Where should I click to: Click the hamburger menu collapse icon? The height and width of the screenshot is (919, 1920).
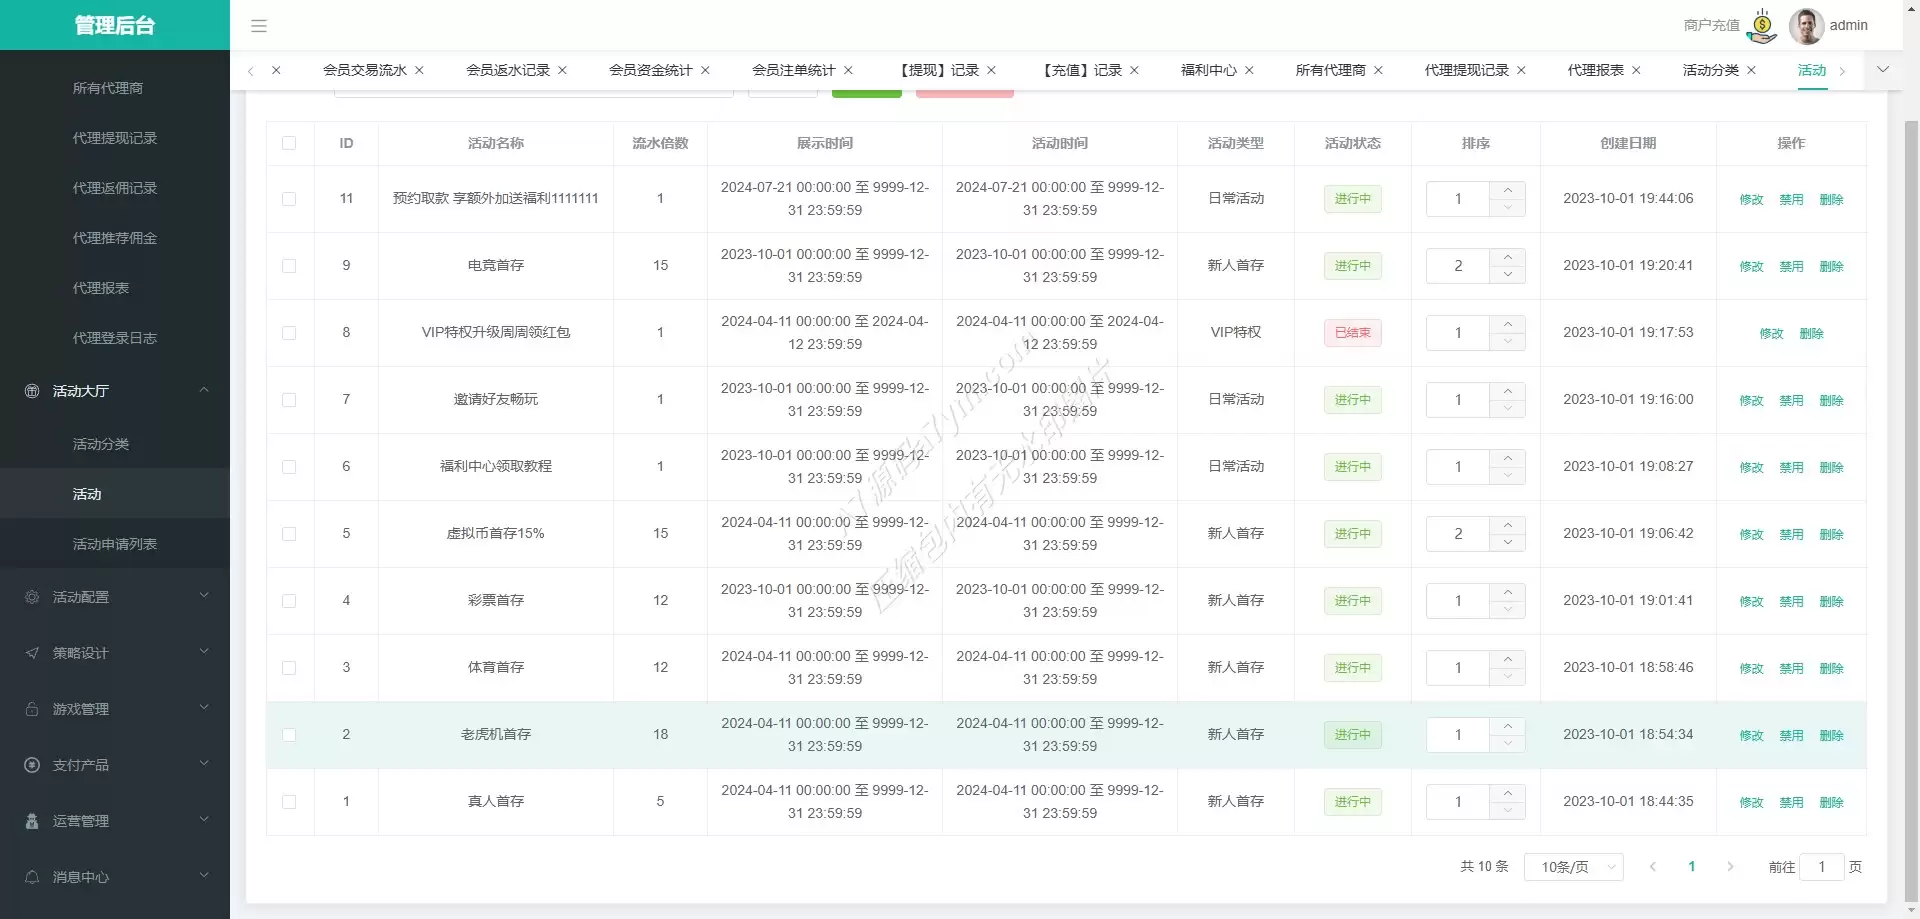[259, 26]
